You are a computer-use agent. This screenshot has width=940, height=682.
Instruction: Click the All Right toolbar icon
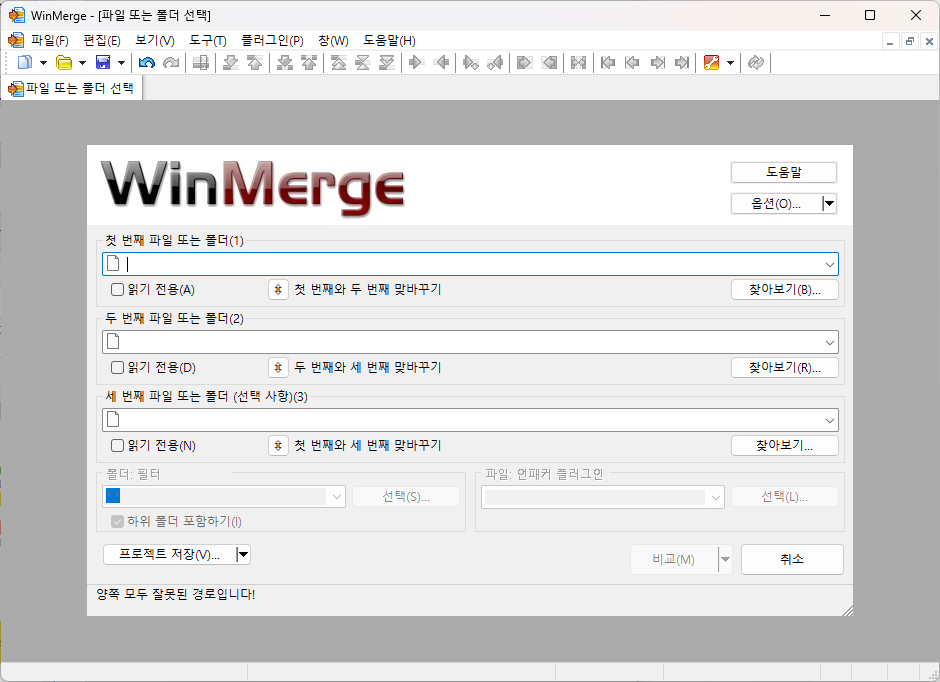coord(525,62)
